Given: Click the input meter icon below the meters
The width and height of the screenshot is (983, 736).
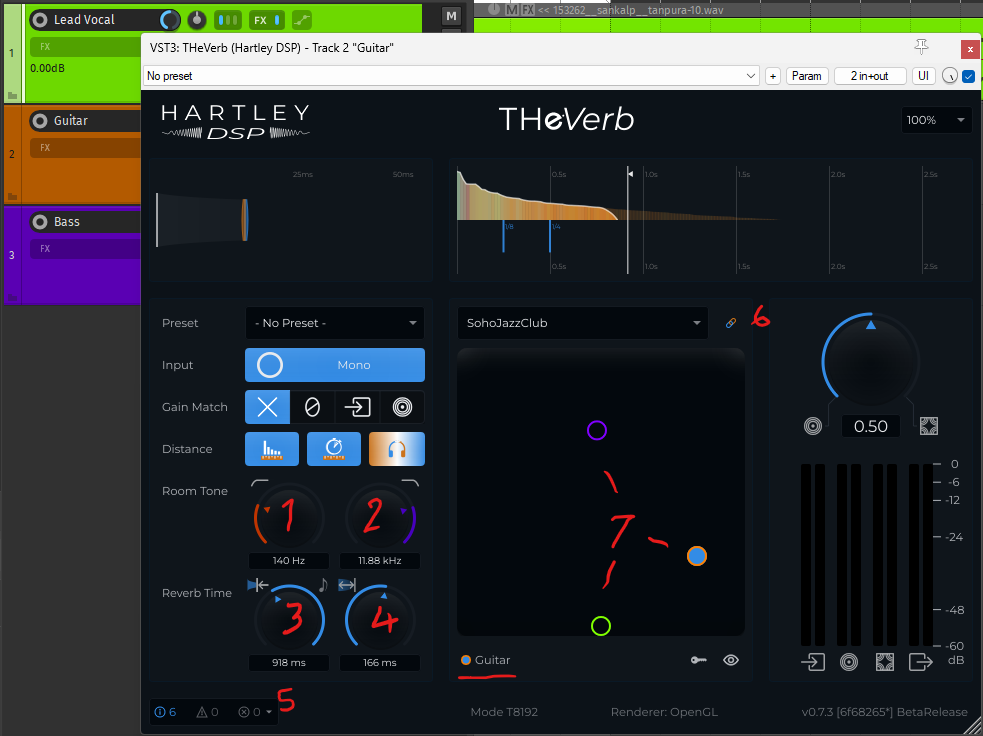Looking at the screenshot, I should 813,662.
